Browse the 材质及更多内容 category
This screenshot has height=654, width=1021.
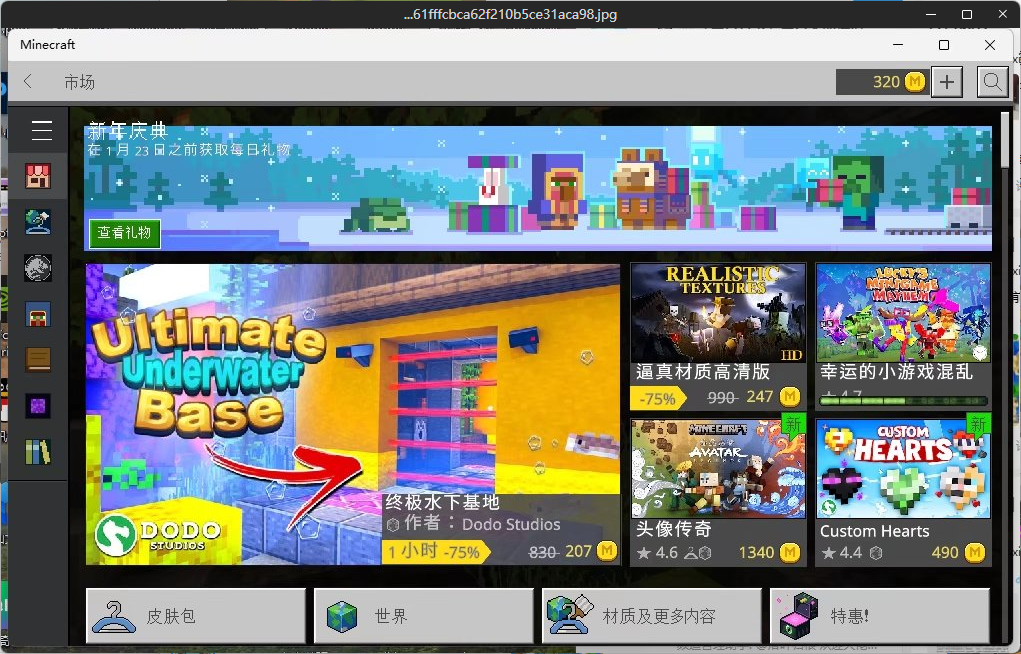pyautogui.click(x=652, y=616)
